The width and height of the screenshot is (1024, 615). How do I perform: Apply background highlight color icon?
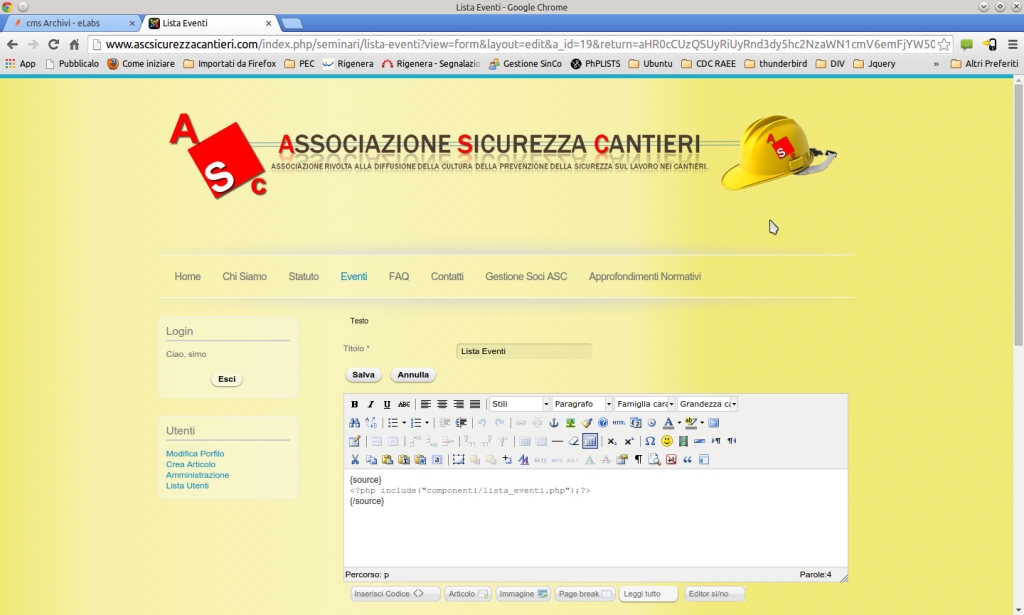tap(690, 422)
